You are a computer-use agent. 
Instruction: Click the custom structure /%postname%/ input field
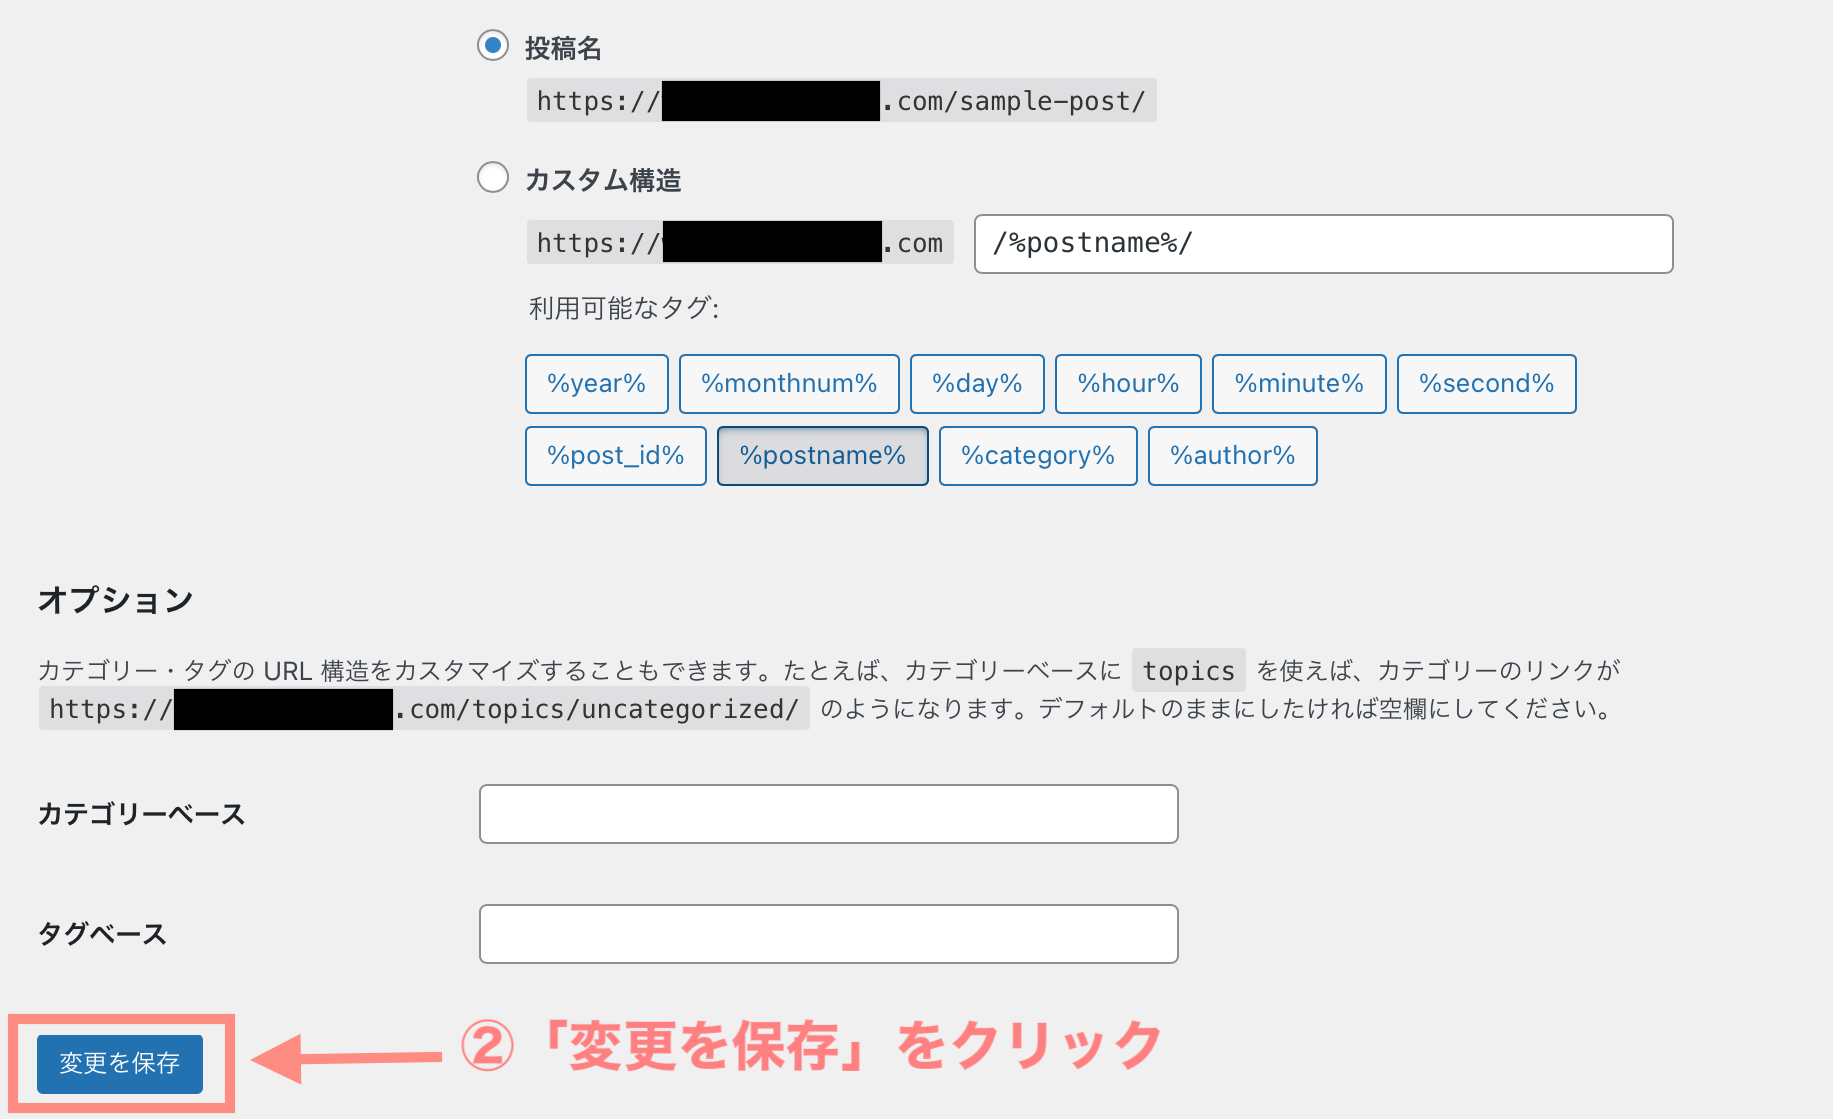1322,244
